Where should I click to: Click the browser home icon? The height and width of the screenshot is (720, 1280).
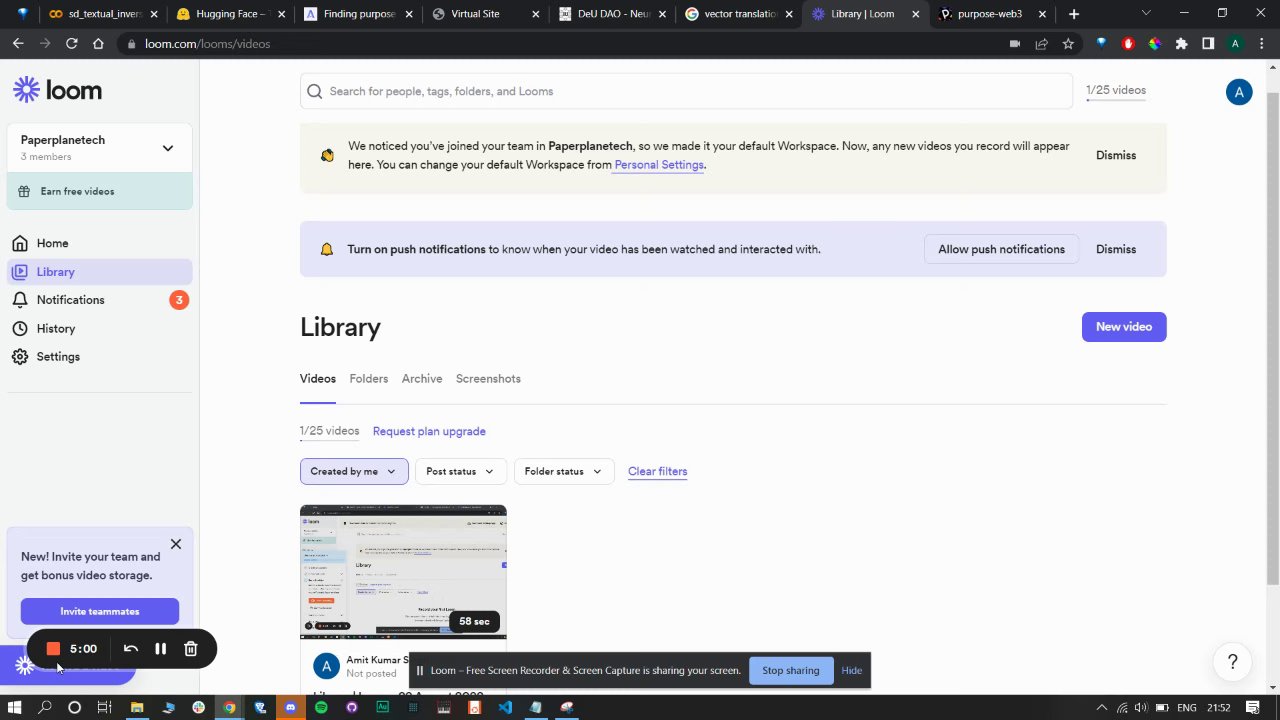(x=98, y=44)
